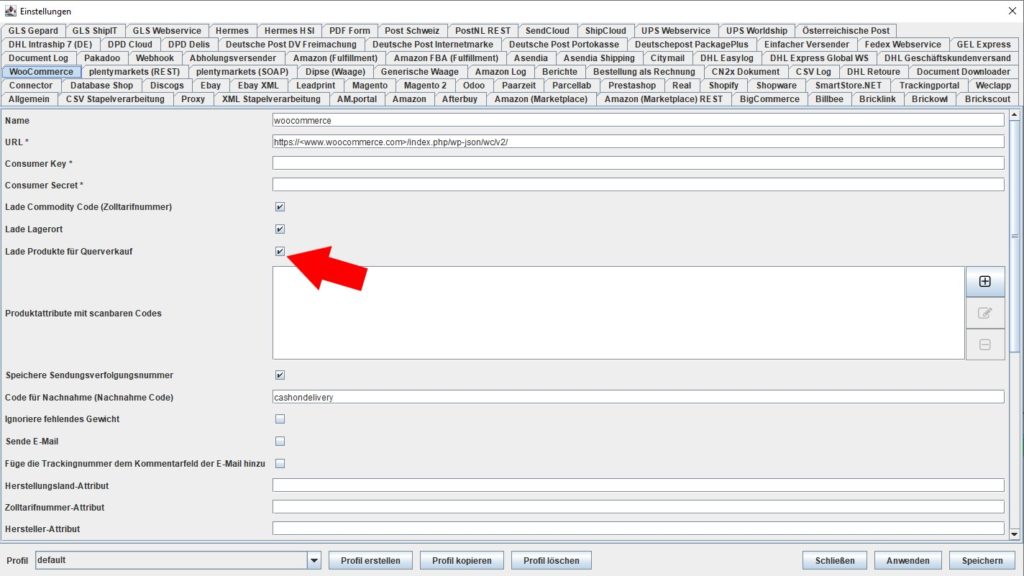The width and height of the screenshot is (1024, 576).
Task: Enable Sende E-Mail checkbox
Action: (280, 441)
